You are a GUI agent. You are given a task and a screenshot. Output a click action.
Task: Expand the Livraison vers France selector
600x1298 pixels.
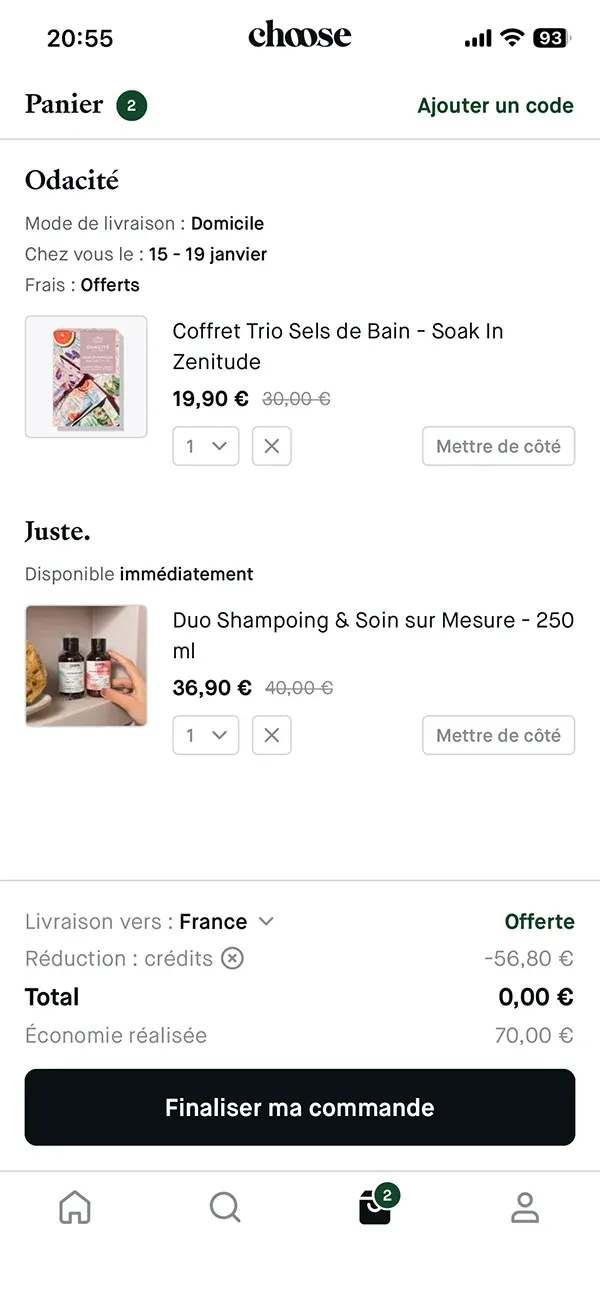266,921
